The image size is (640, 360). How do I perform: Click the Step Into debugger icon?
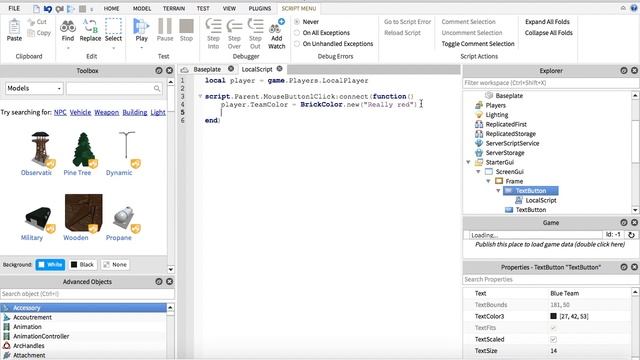(213, 25)
